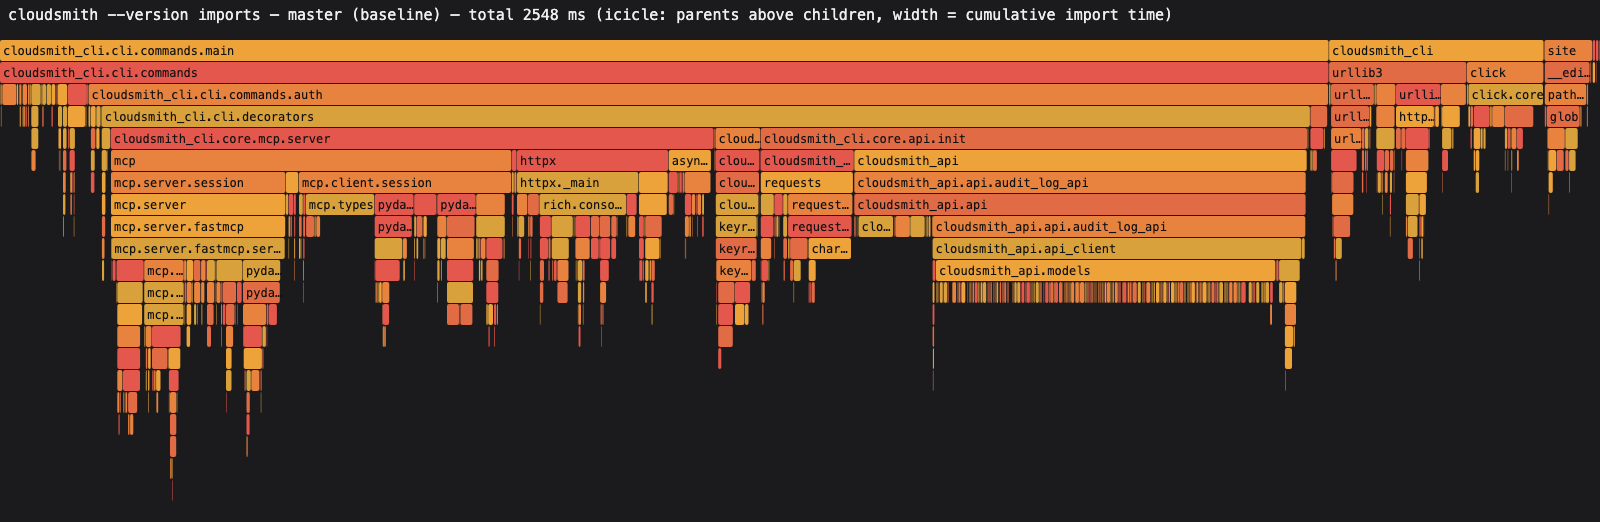Click the mcp.server frame
Viewport: 1600px width, 522px height.
point(198,205)
